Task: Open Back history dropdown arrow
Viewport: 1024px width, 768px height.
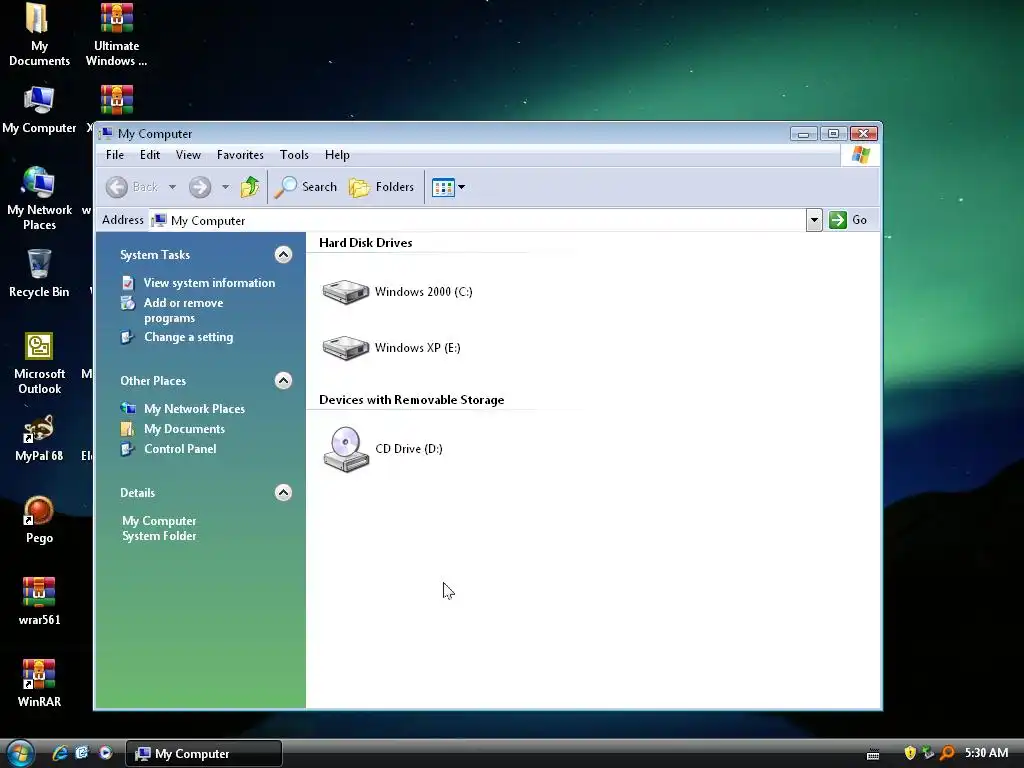Action: (172, 187)
